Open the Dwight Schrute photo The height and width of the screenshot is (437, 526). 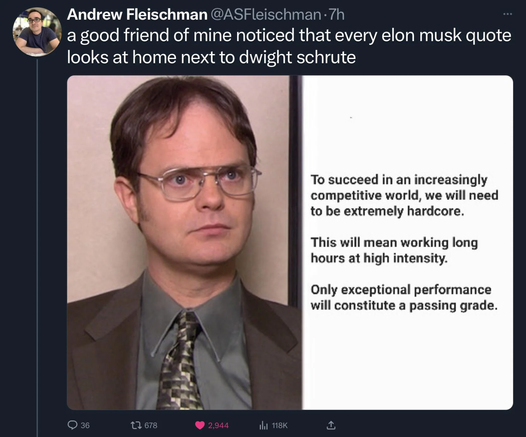(185, 242)
